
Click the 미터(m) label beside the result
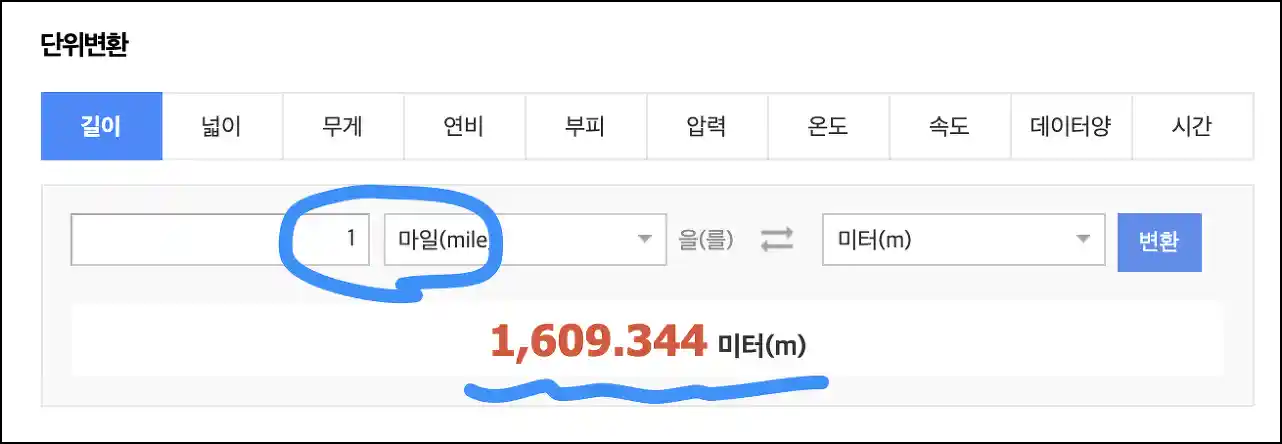point(762,346)
